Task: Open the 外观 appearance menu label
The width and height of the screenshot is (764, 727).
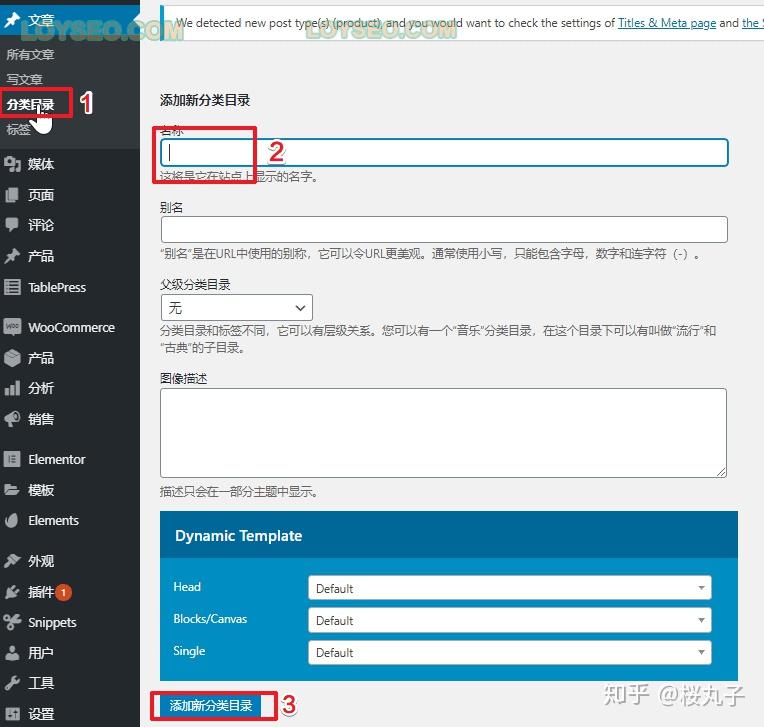Action: (41, 561)
